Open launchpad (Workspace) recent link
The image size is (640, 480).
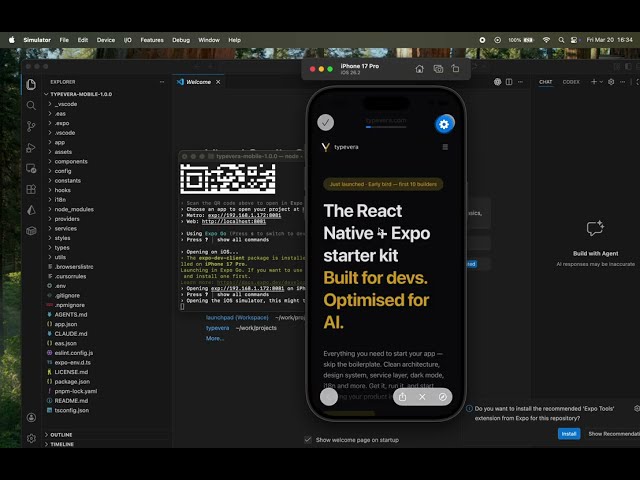click(x=237, y=318)
